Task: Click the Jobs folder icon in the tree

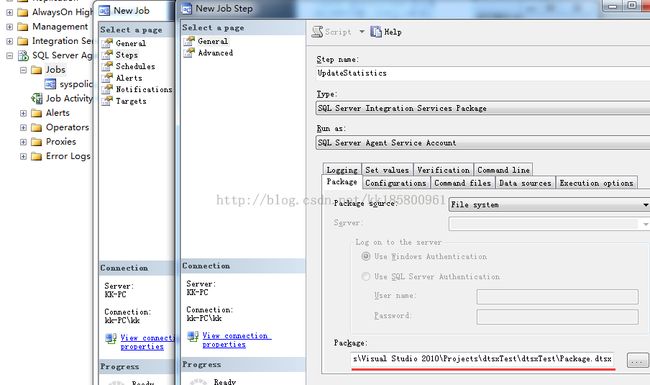Action: 37,70
